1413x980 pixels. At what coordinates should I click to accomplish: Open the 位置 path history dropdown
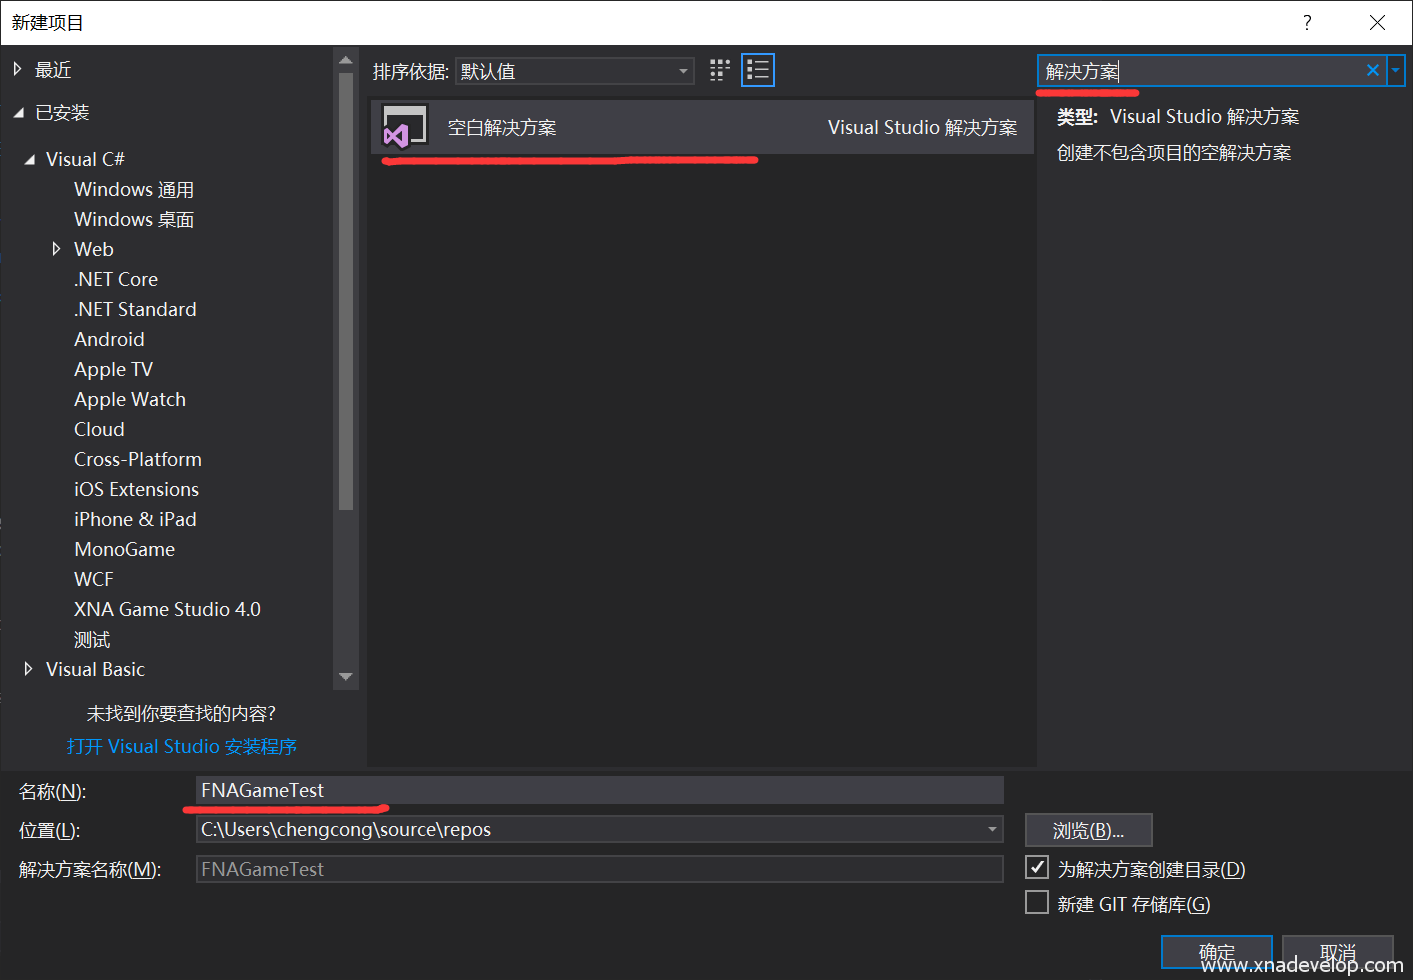click(992, 829)
